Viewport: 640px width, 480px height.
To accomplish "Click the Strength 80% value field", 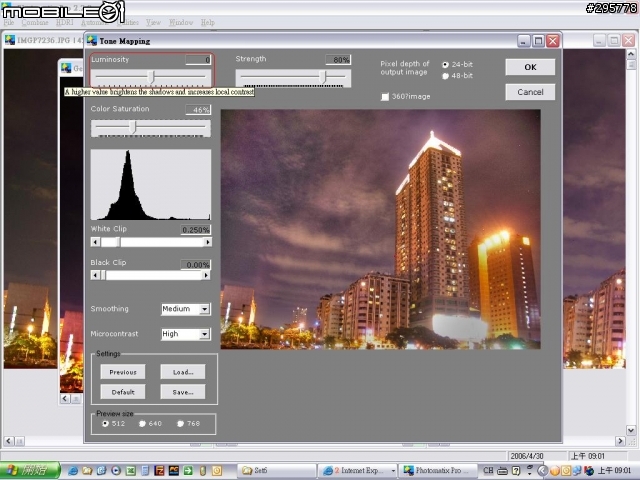I will point(338,60).
